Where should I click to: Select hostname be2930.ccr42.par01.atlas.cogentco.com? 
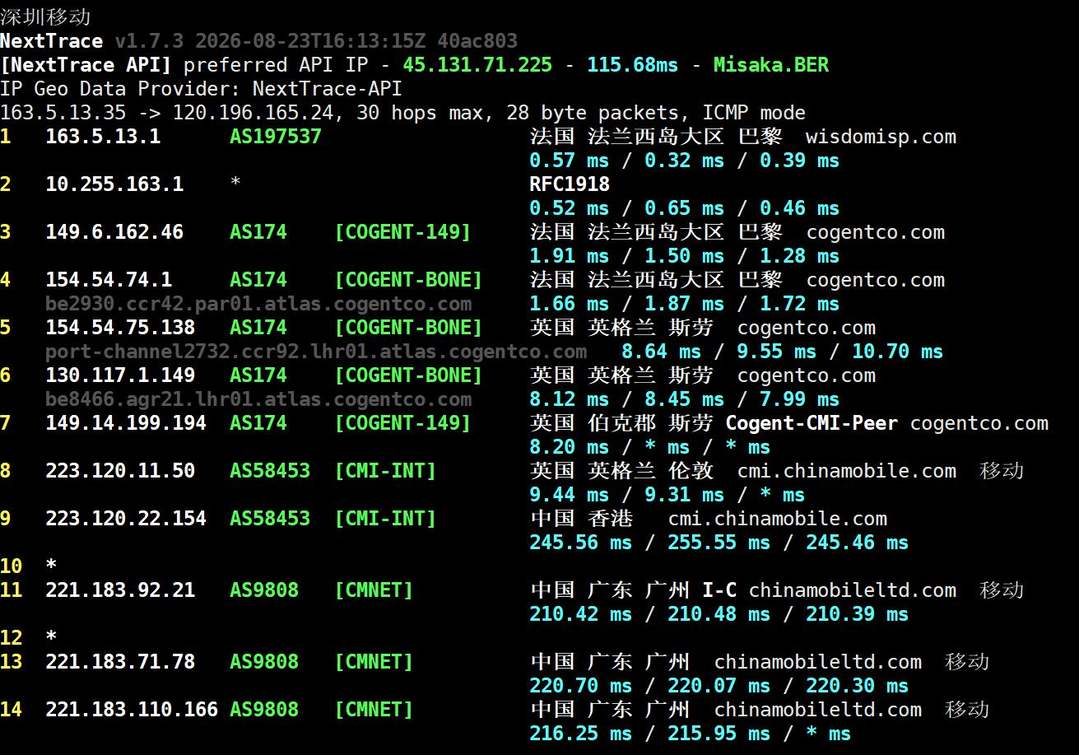click(259, 304)
